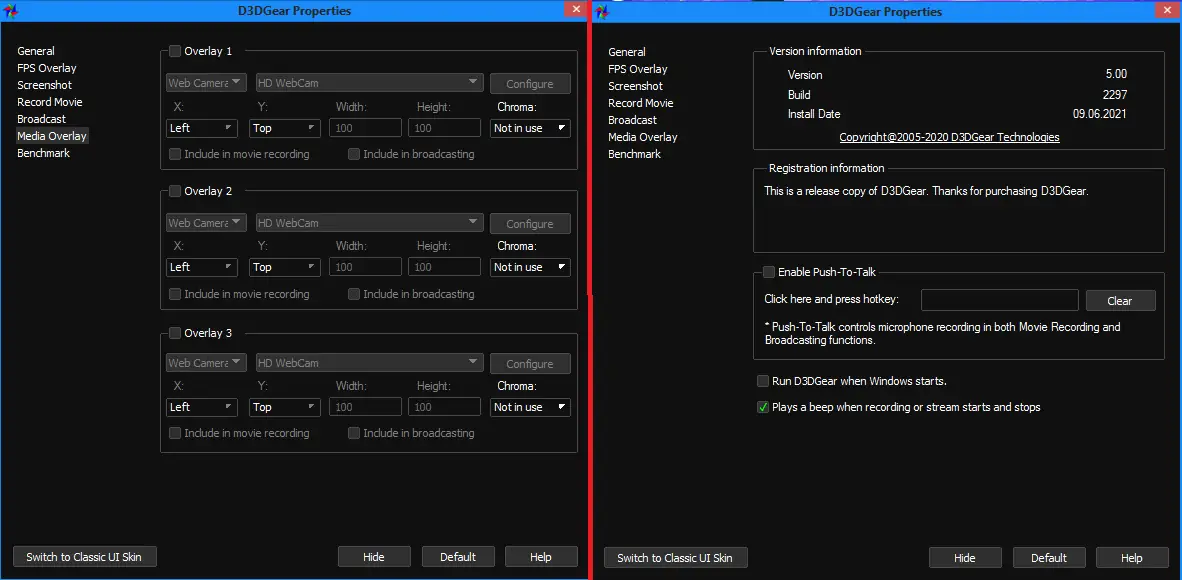
Task: Open Overlay 2 X position Left dropdown
Action: point(202,267)
